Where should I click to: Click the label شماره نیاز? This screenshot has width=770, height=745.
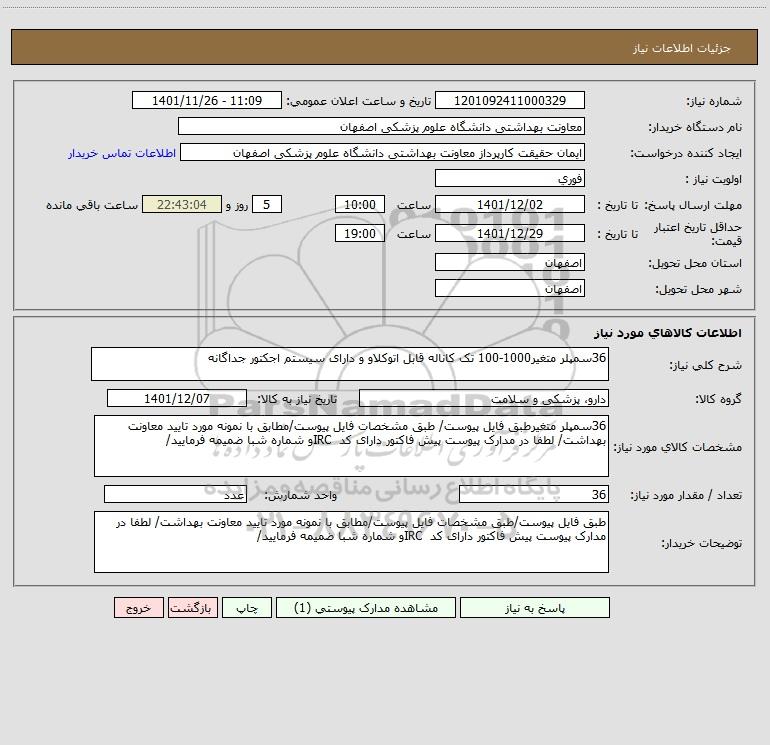714,101
